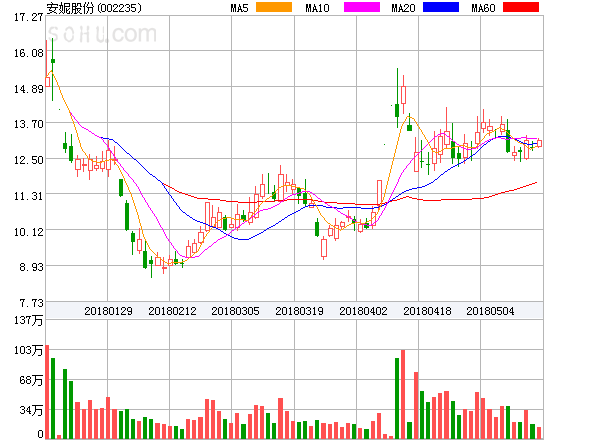Click the 137万 volume axis label
The height and width of the screenshot is (440, 600).
point(28,320)
